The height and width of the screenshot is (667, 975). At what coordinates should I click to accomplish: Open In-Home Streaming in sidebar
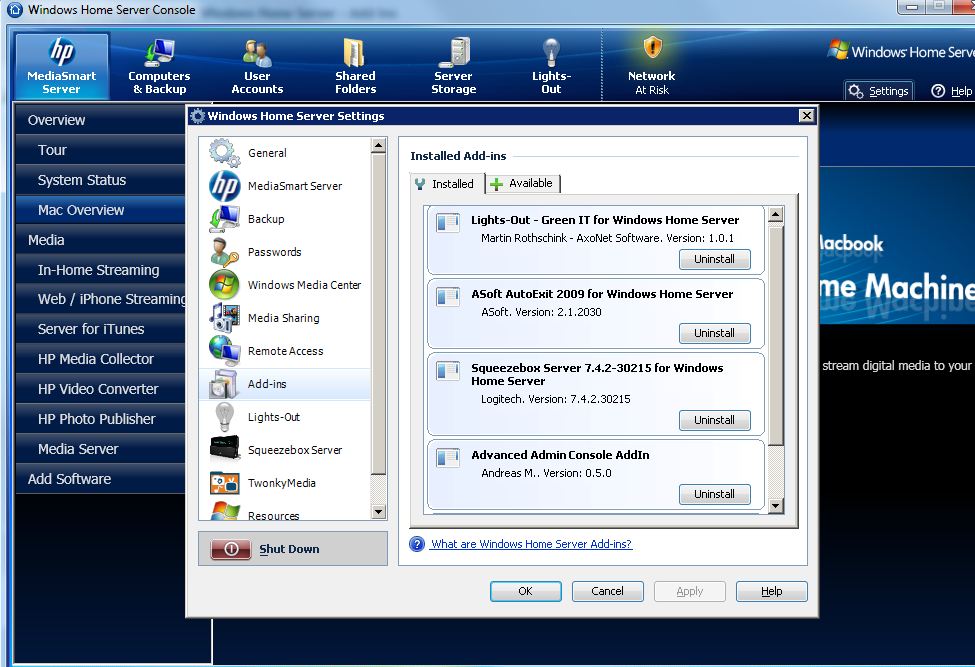[100, 270]
